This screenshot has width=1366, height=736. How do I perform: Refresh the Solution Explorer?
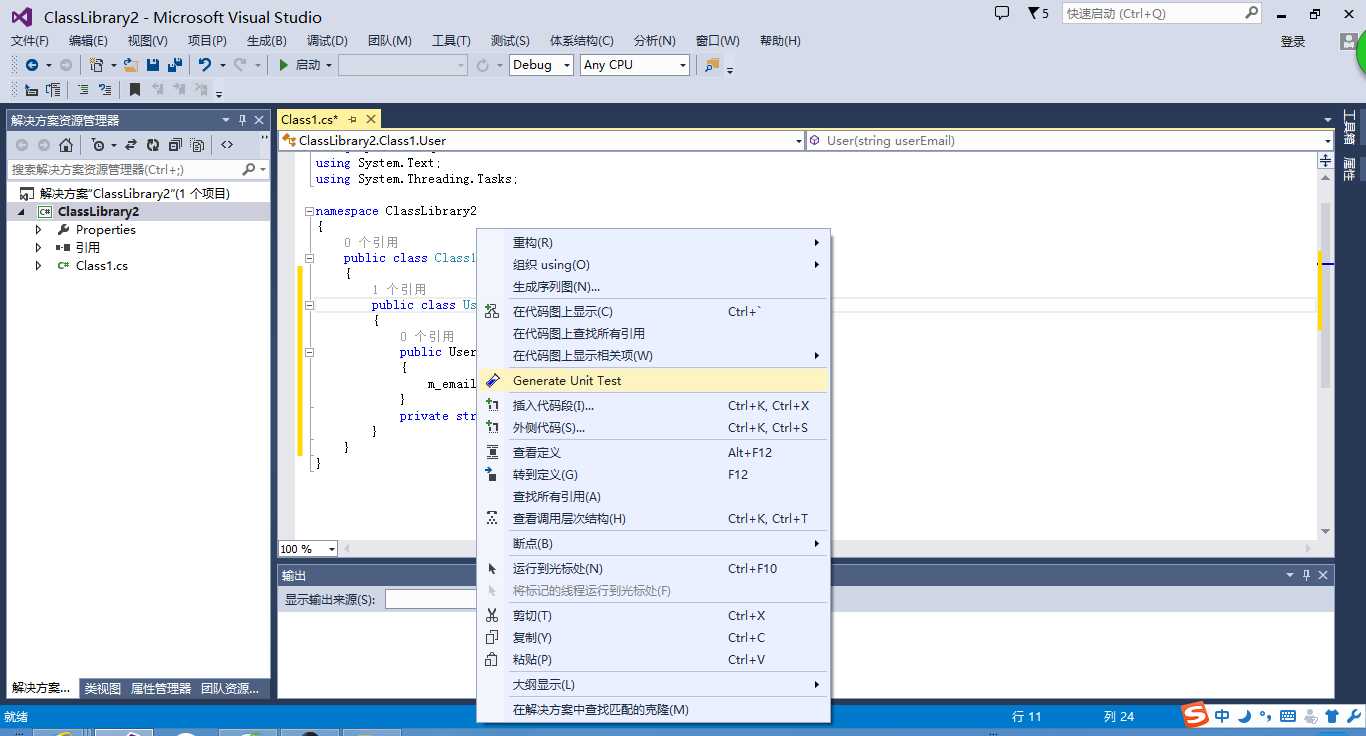point(153,145)
